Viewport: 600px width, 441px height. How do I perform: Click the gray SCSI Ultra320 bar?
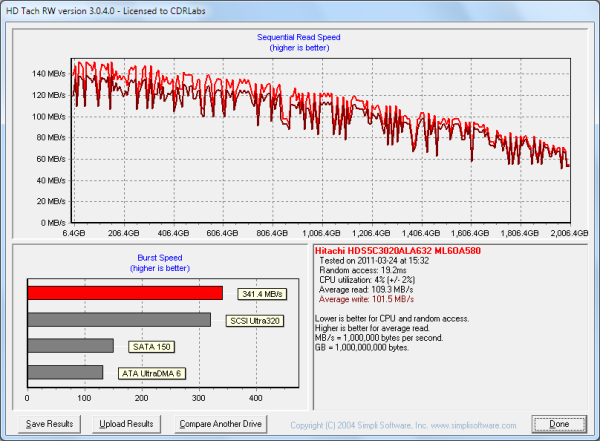coord(119,320)
